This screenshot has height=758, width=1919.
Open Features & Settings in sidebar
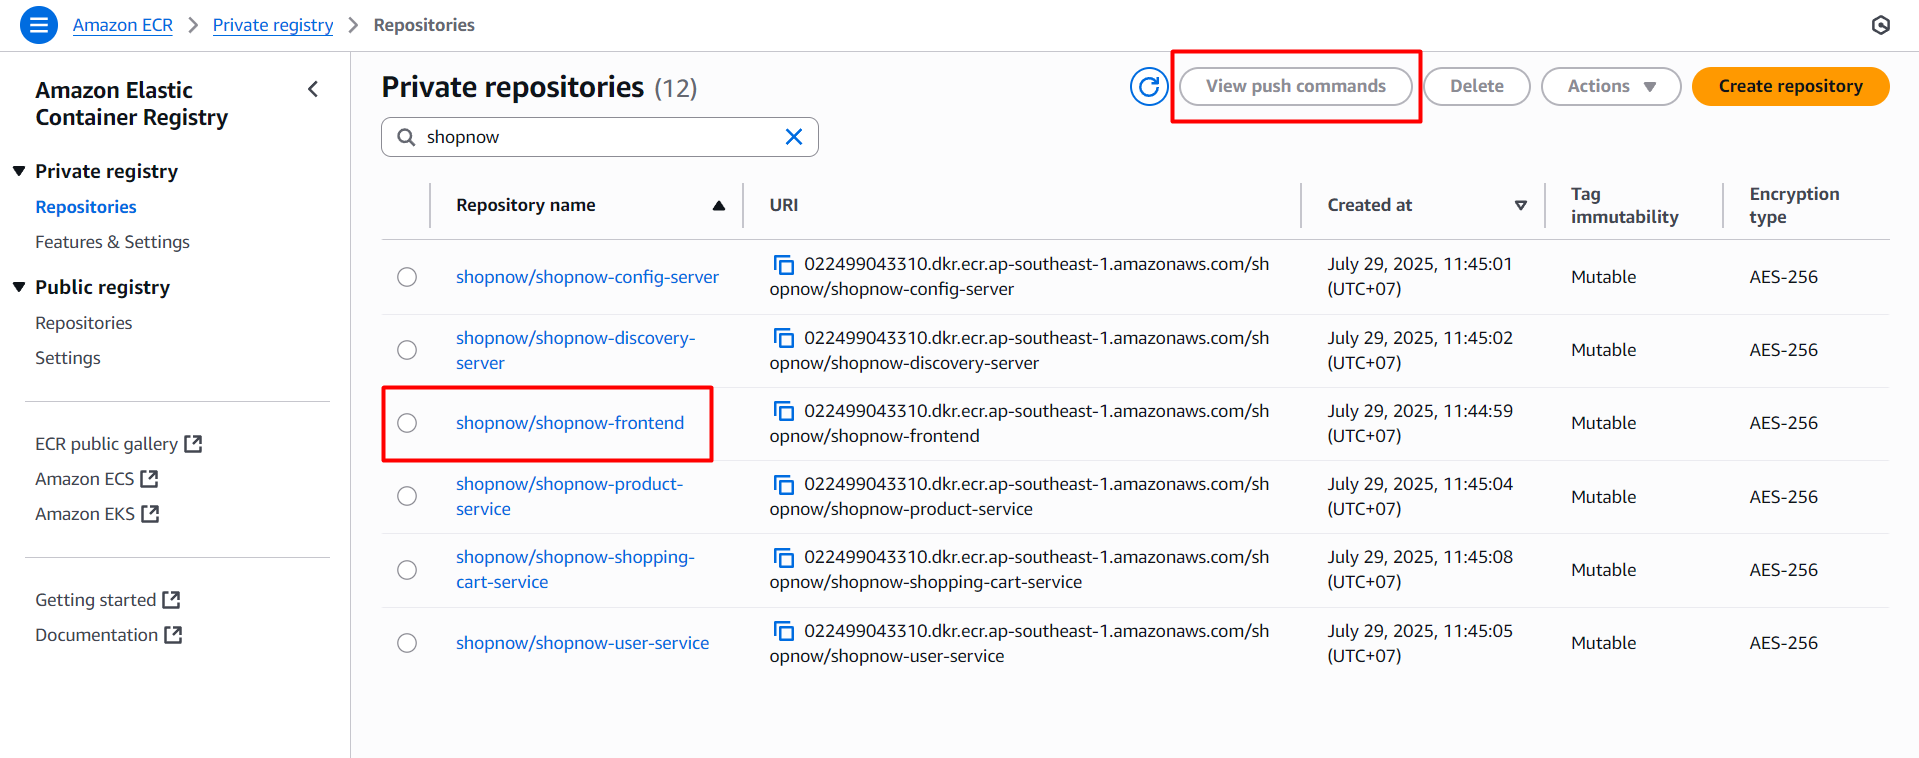112,242
